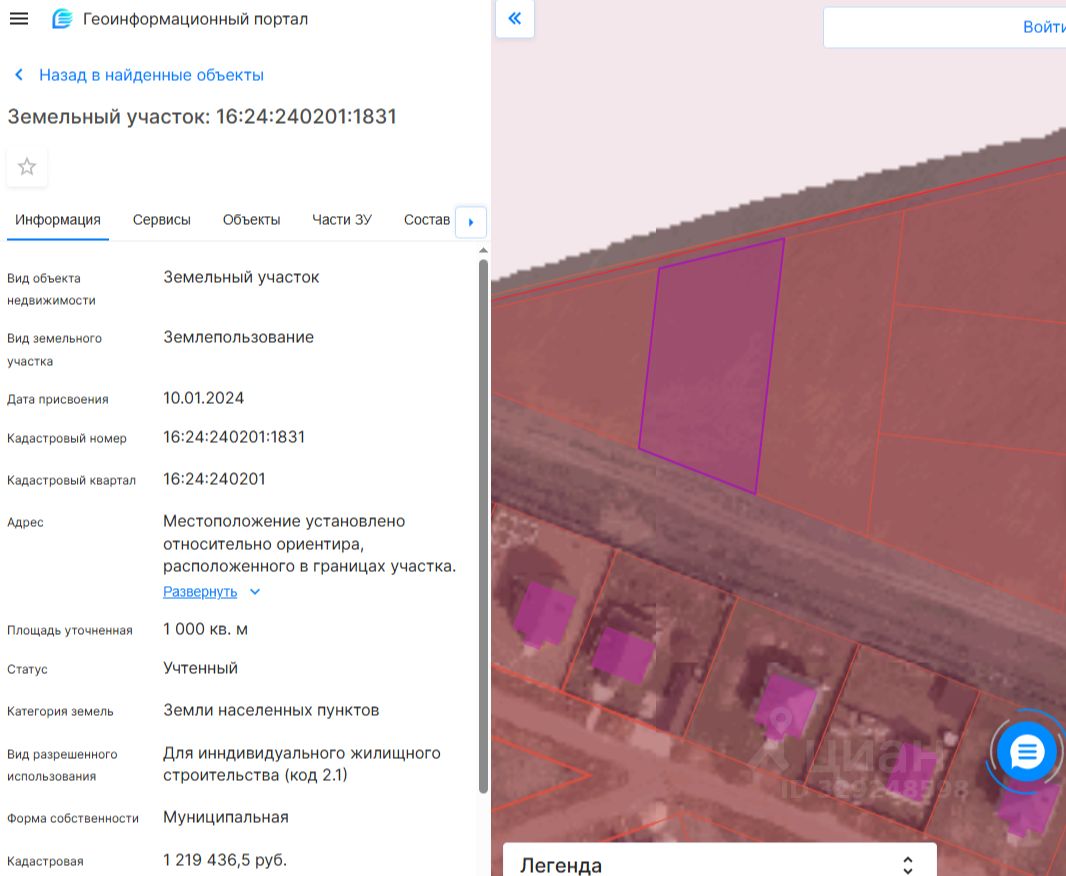1066x876 pixels.
Task: Open the chat support bubble
Action: point(1026,751)
